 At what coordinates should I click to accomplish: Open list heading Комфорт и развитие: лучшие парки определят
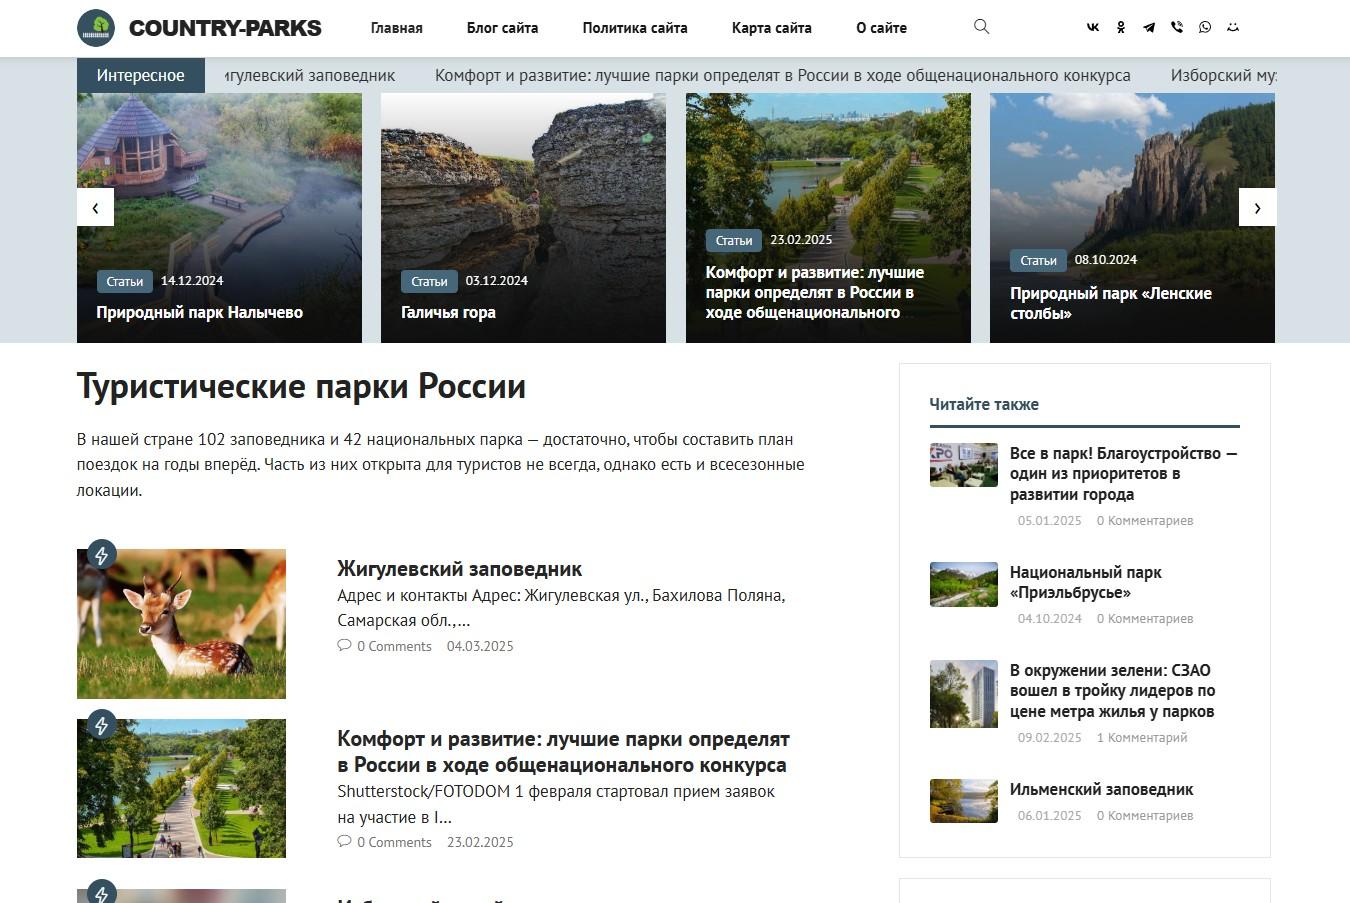(564, 752)
